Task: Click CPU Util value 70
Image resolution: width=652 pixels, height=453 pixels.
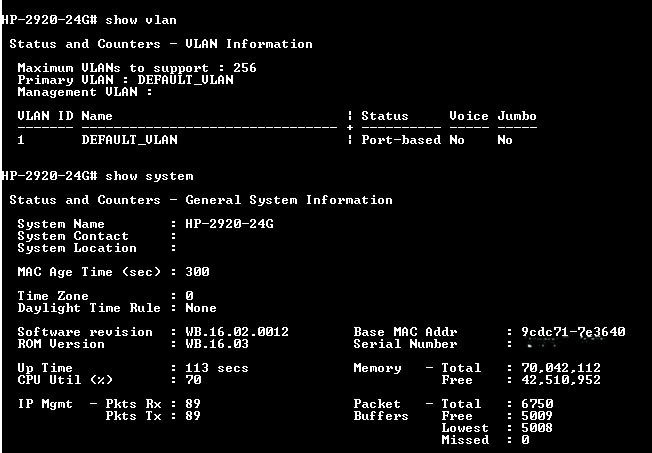Action: [193, 380]
